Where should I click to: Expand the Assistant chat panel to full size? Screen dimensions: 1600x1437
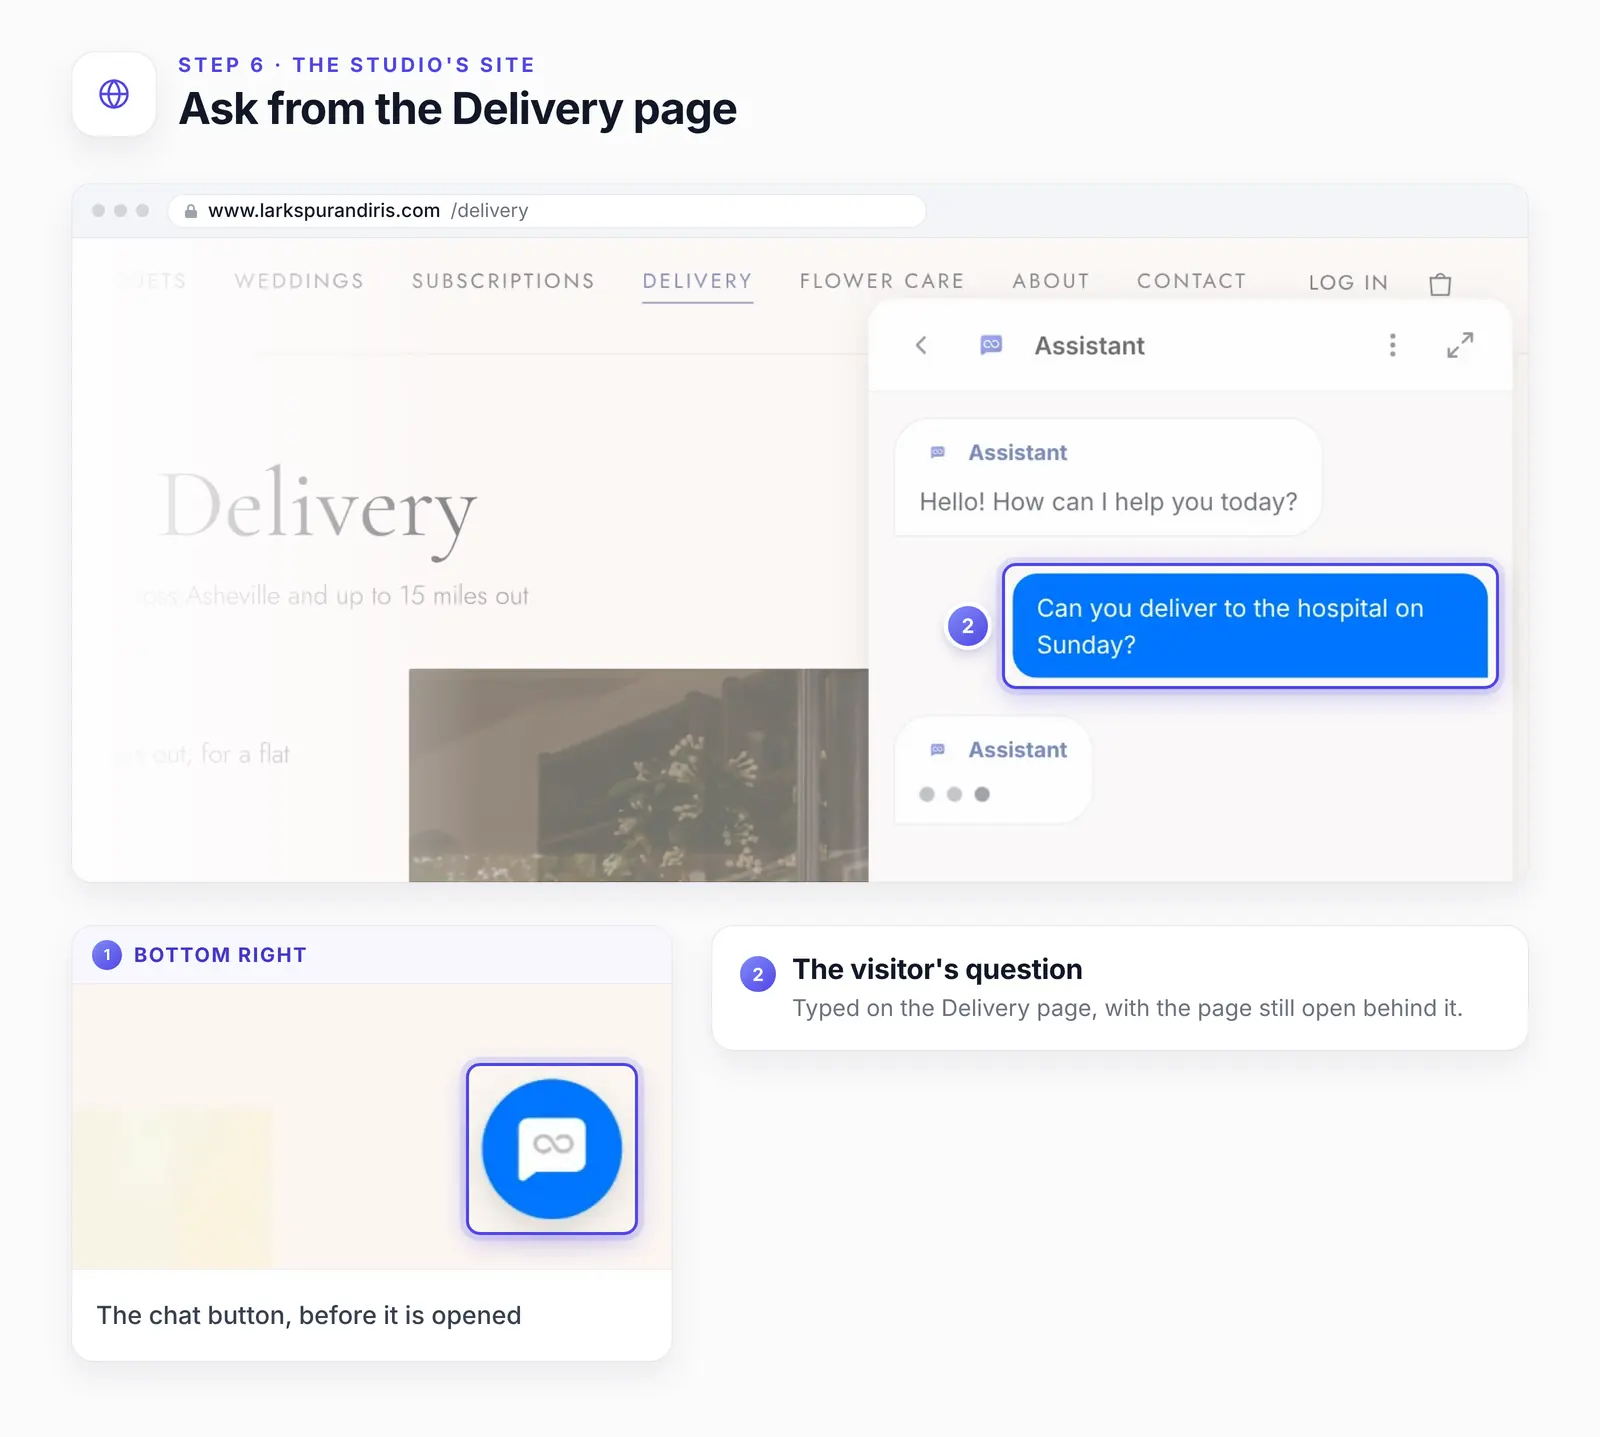tap(1460, 345)
